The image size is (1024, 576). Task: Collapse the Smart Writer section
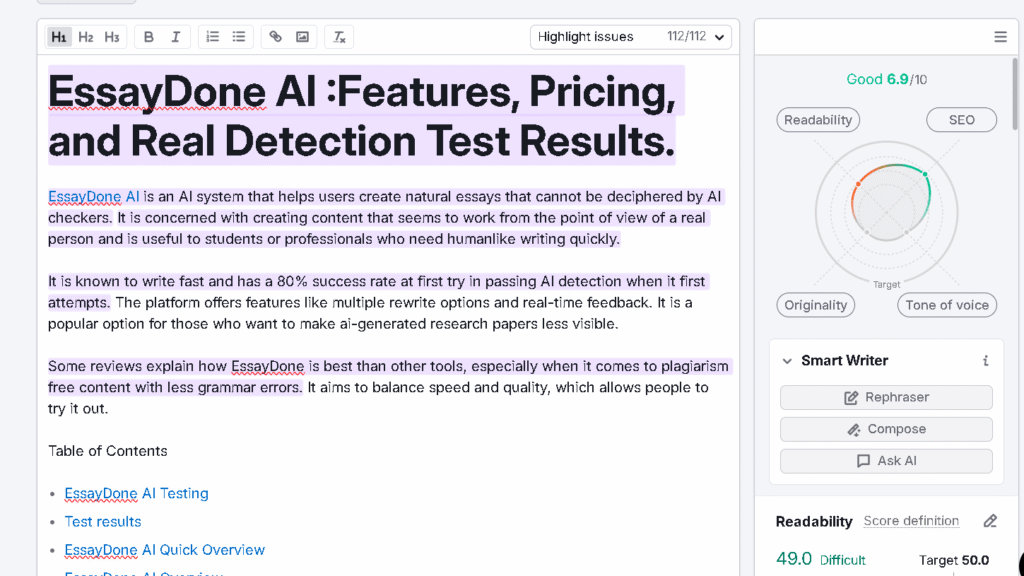pos(786,360)
